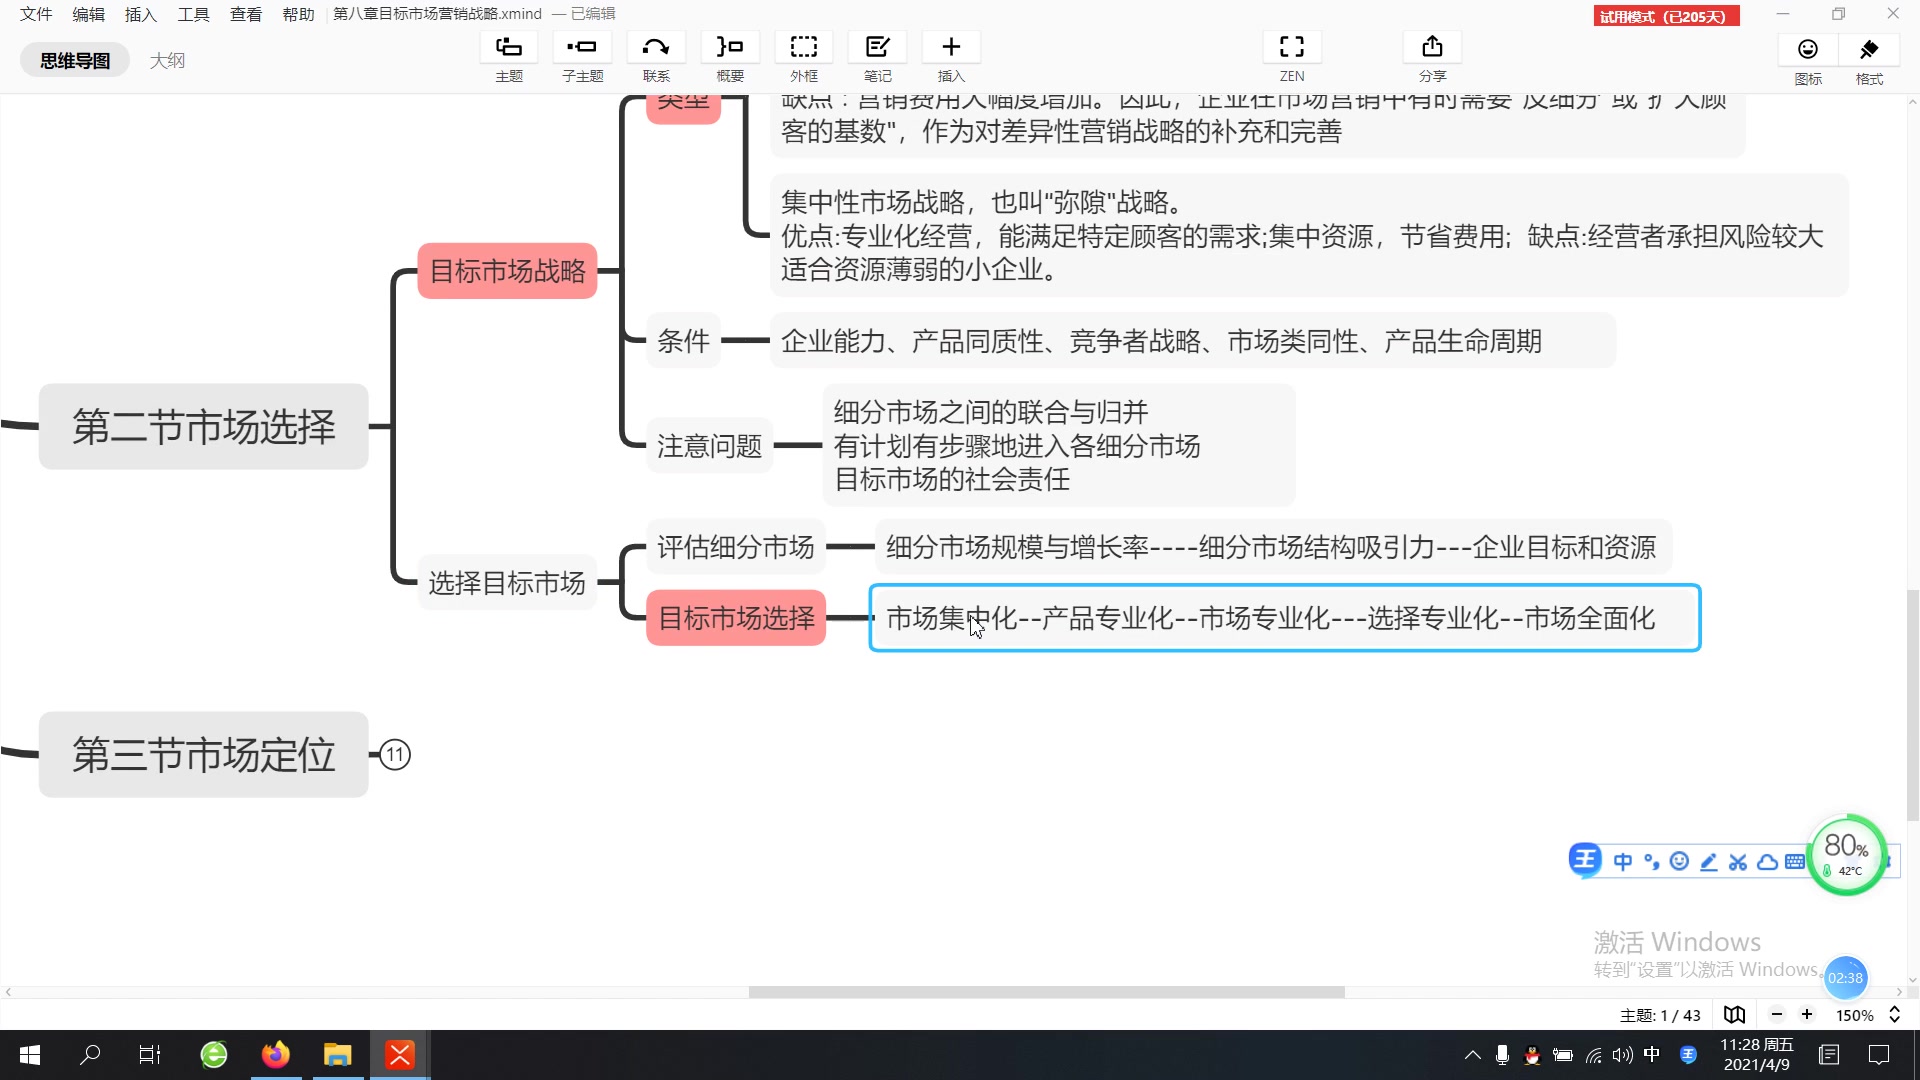Show hidden tray icons chevron

click(1473, 1055)
